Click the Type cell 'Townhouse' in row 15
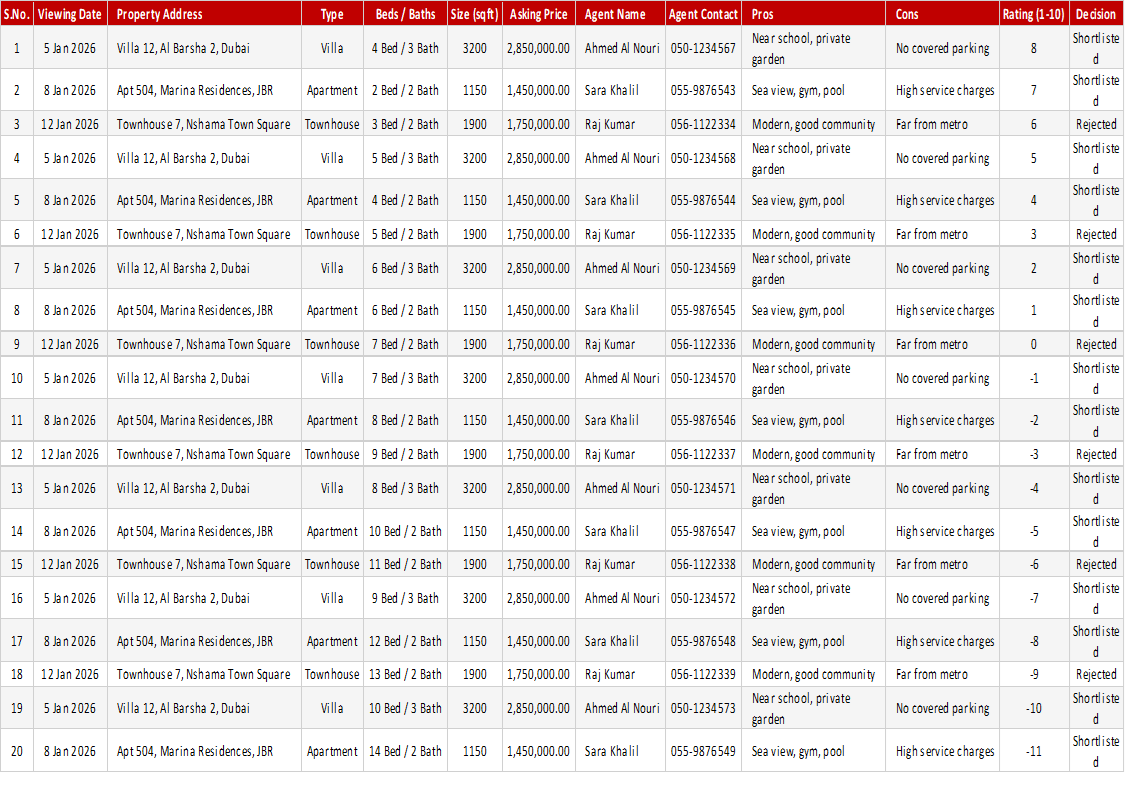The image size is (1125, 809). [331, 564]
